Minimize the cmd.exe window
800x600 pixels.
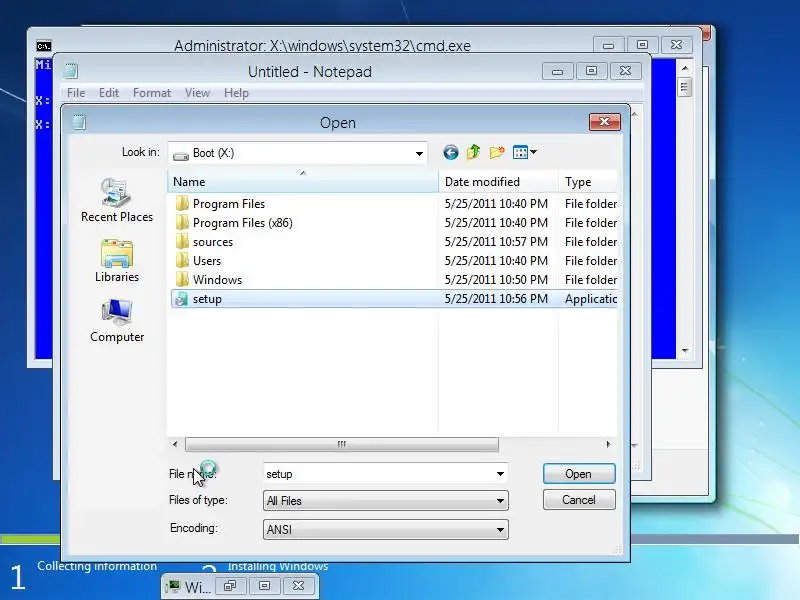pos(608,45)
